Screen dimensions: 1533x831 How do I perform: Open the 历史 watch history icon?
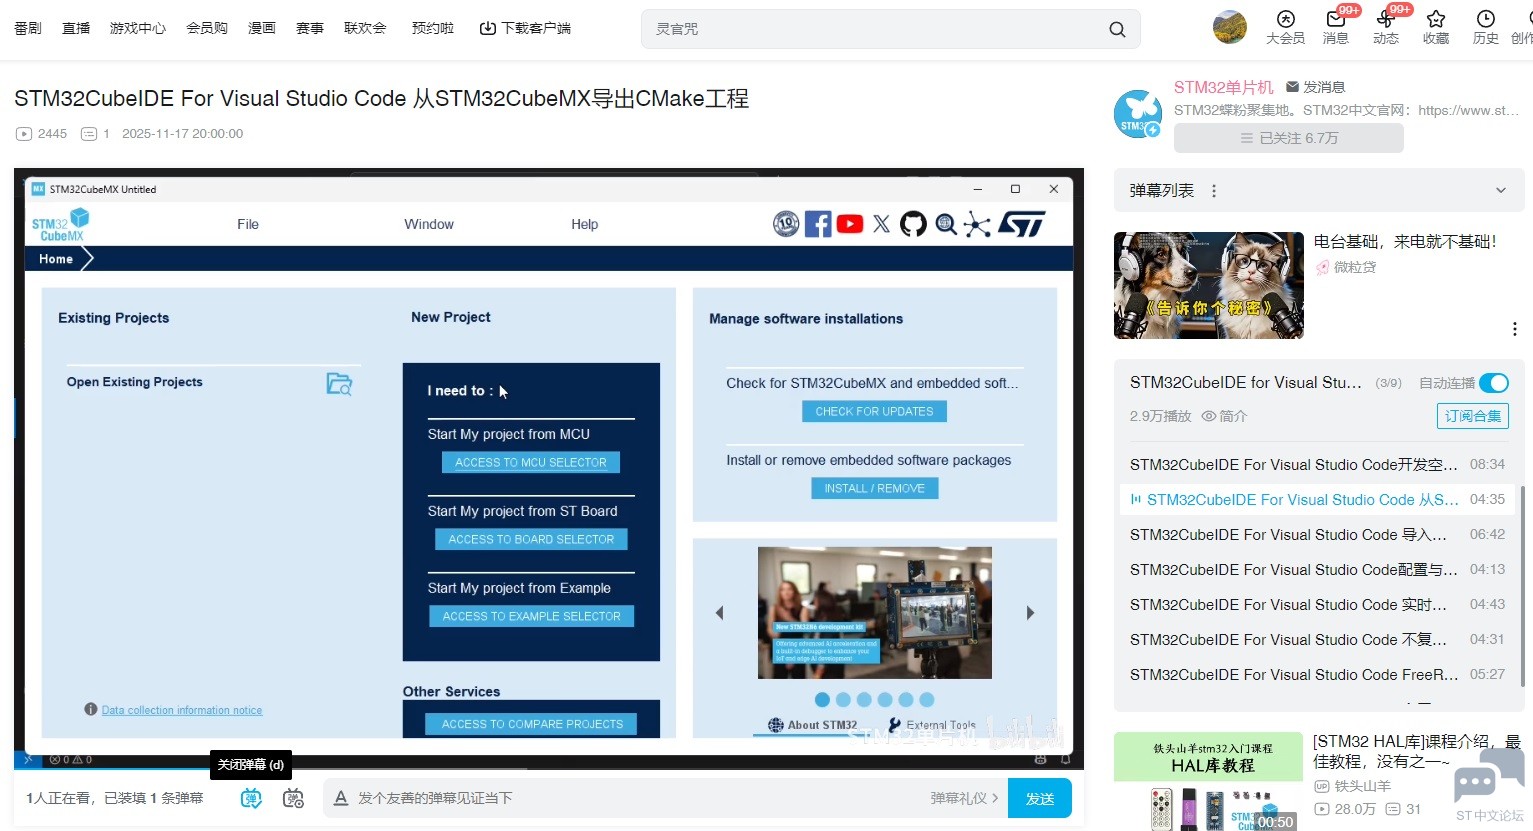click(x=1485, y=20)
